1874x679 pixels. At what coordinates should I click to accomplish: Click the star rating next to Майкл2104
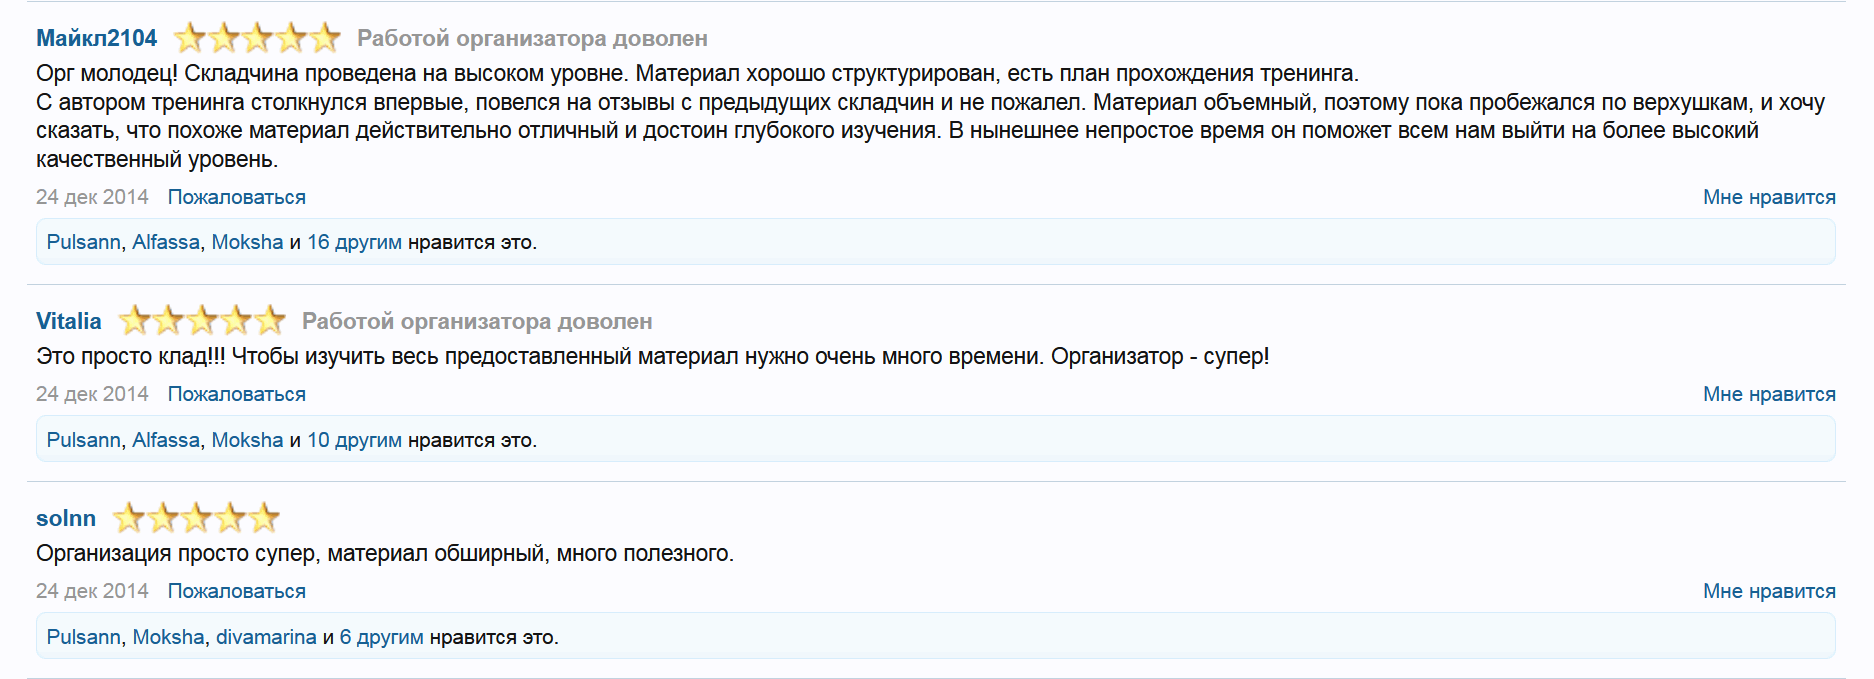(x=257, y=38)
